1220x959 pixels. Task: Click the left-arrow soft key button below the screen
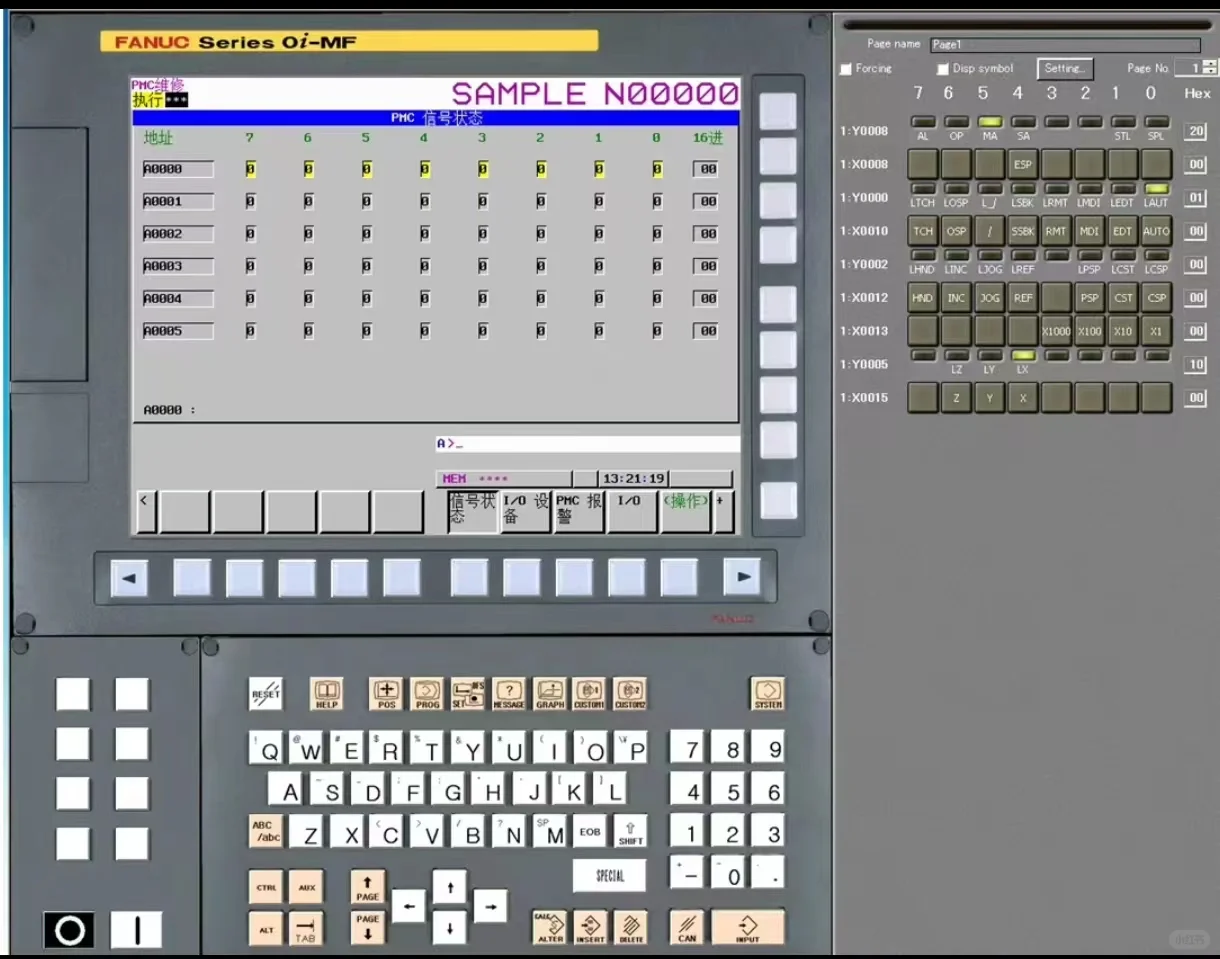point(129,578)
